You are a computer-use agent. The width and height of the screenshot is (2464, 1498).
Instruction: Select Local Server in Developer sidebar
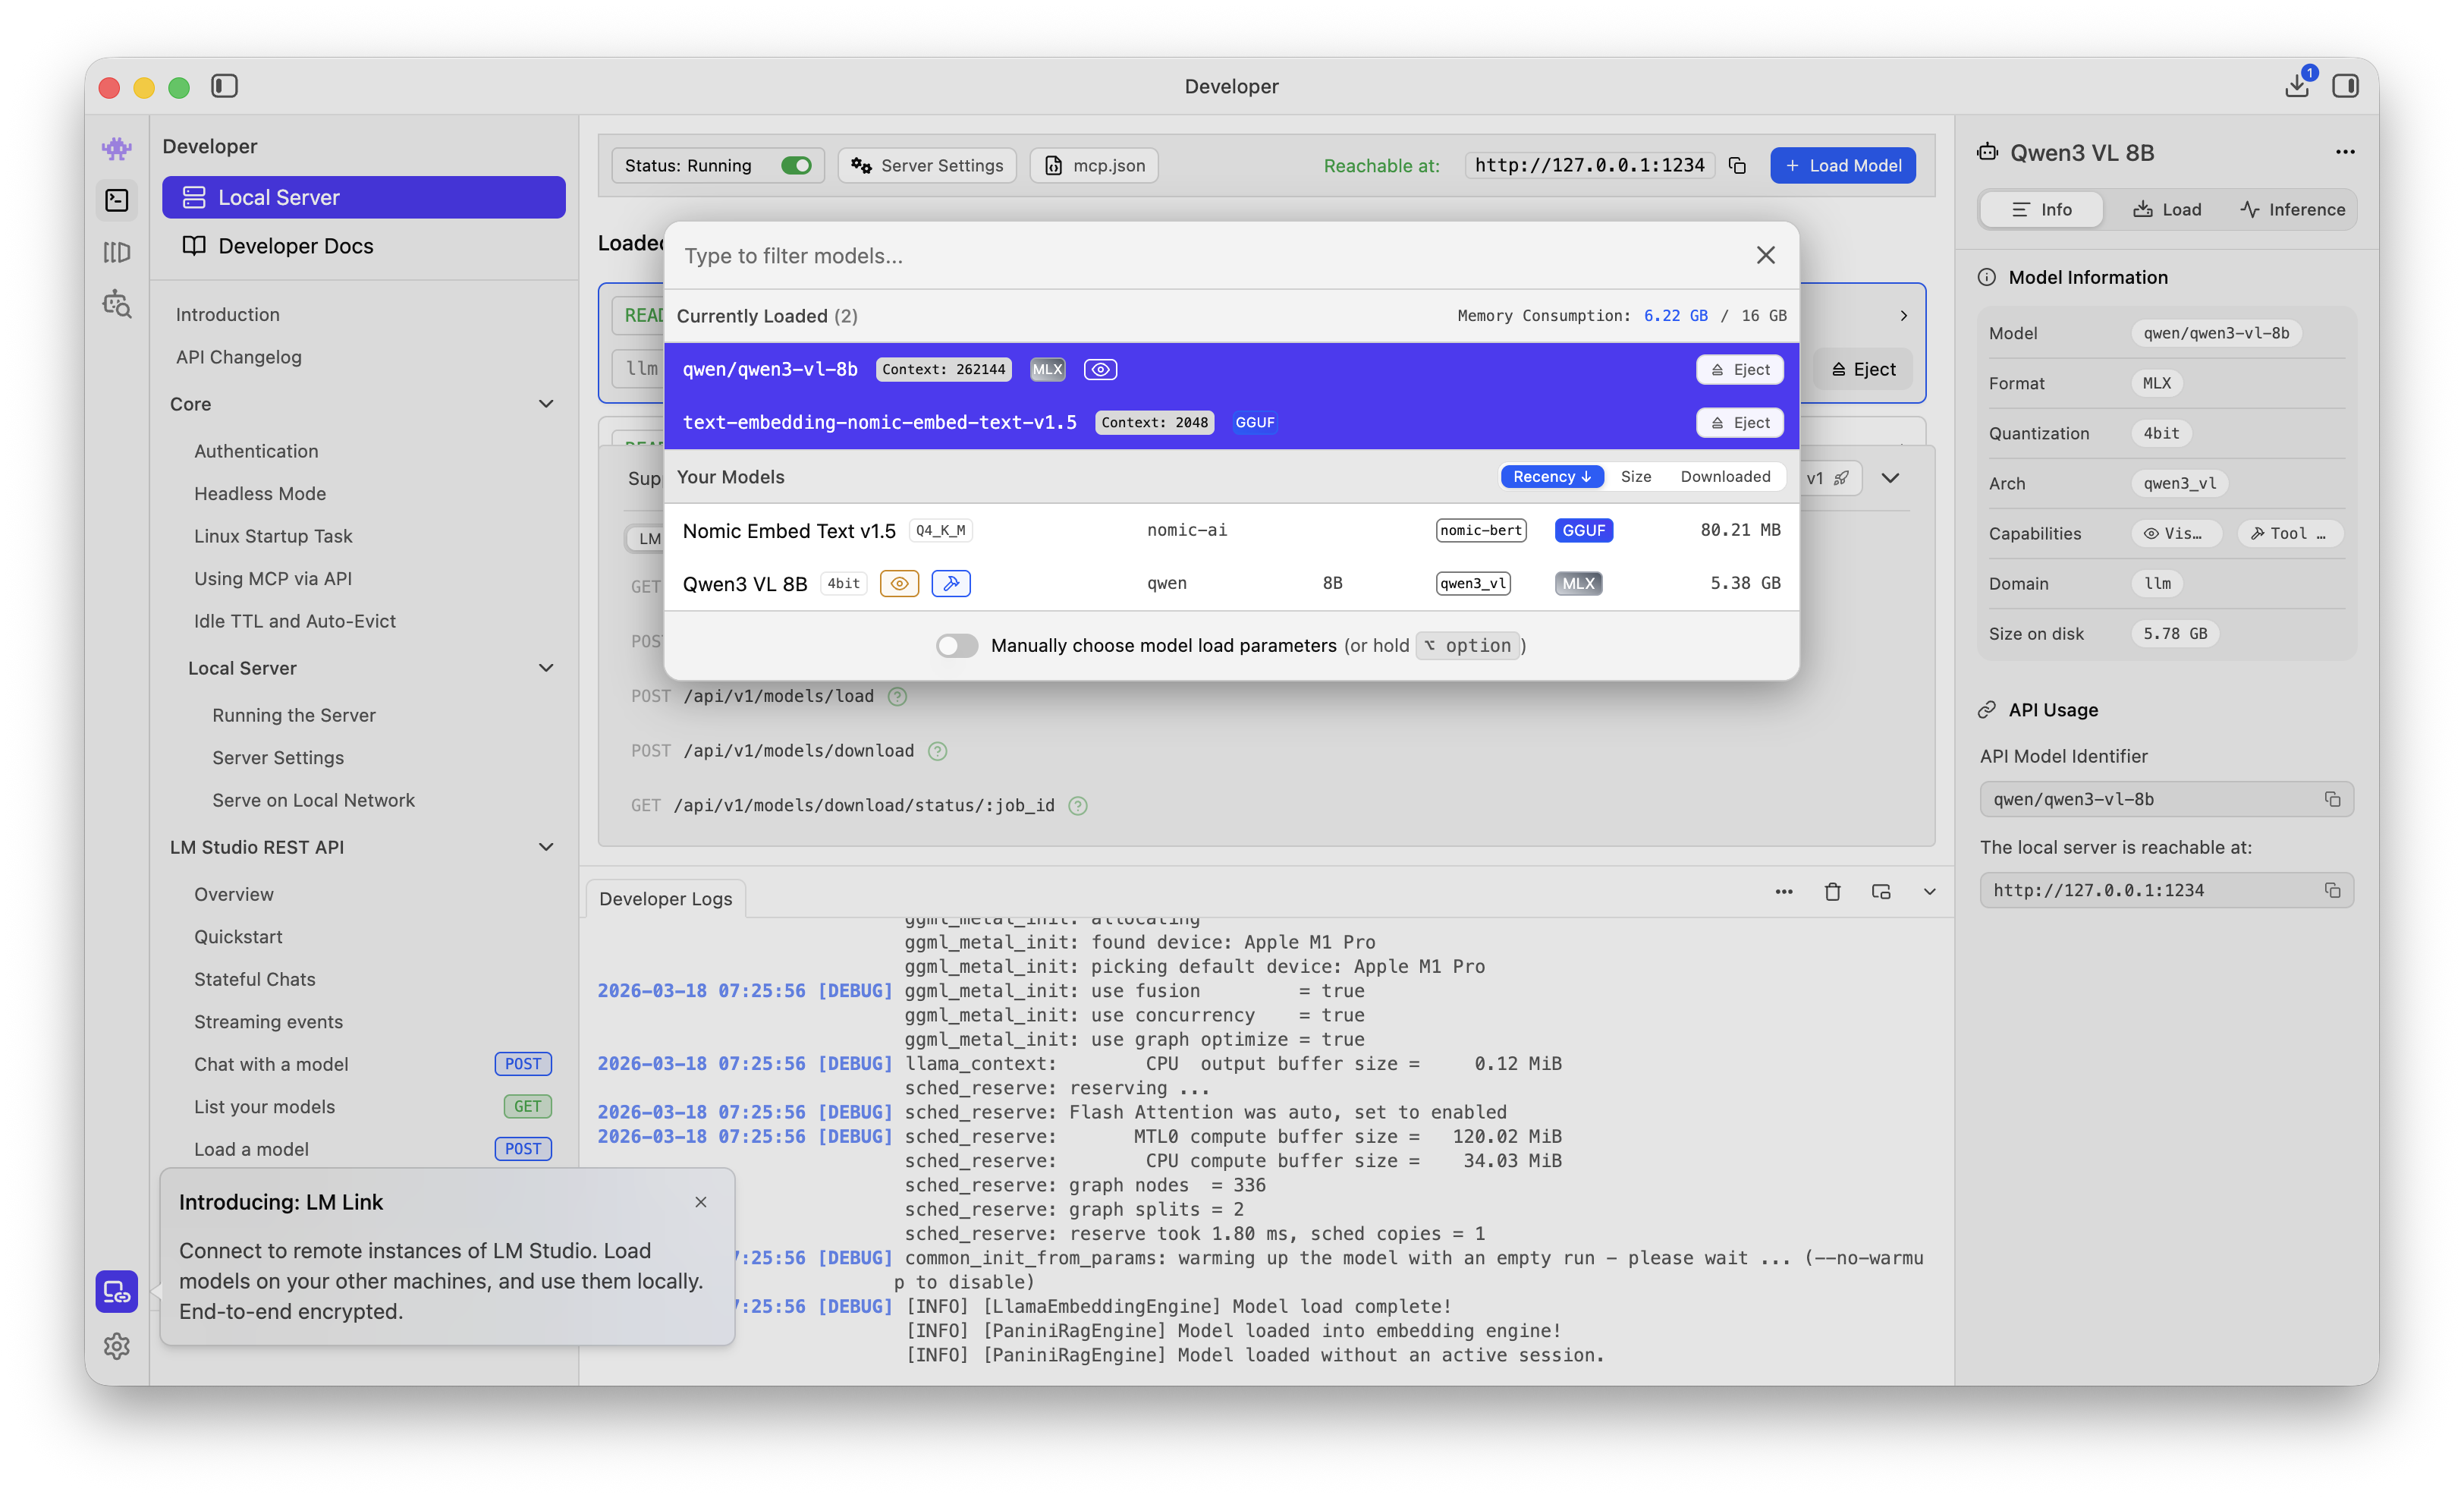coord(364,198)
